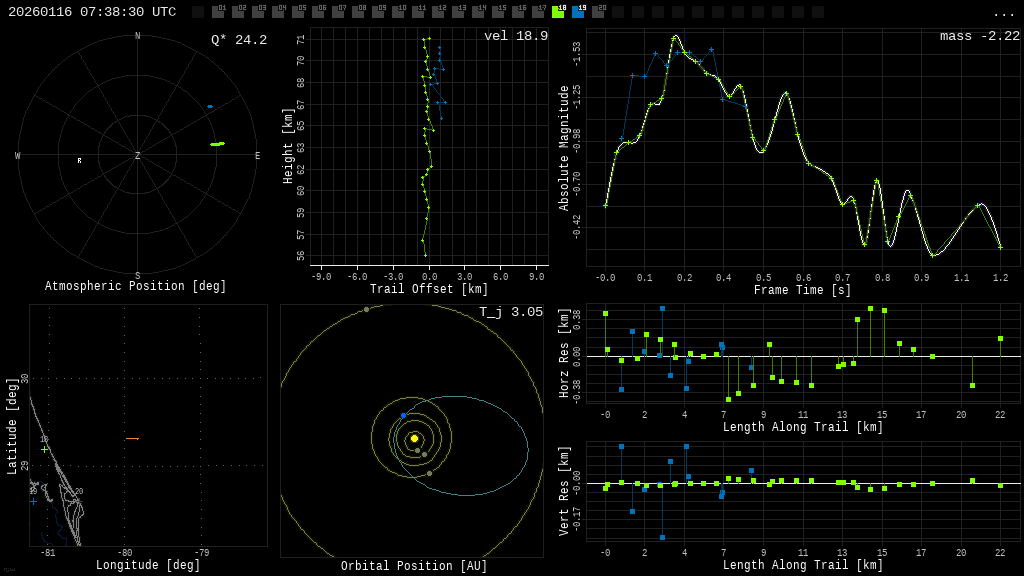
Task: Open the three-dot overflow menu
Action: [1003, 13]
